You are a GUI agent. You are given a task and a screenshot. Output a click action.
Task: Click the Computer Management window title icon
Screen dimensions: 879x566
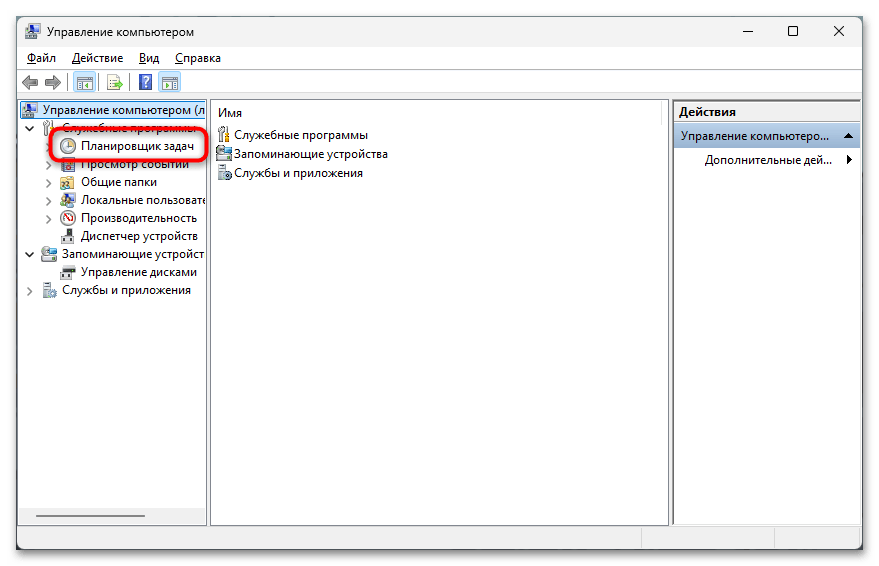[x=33, y=31]
